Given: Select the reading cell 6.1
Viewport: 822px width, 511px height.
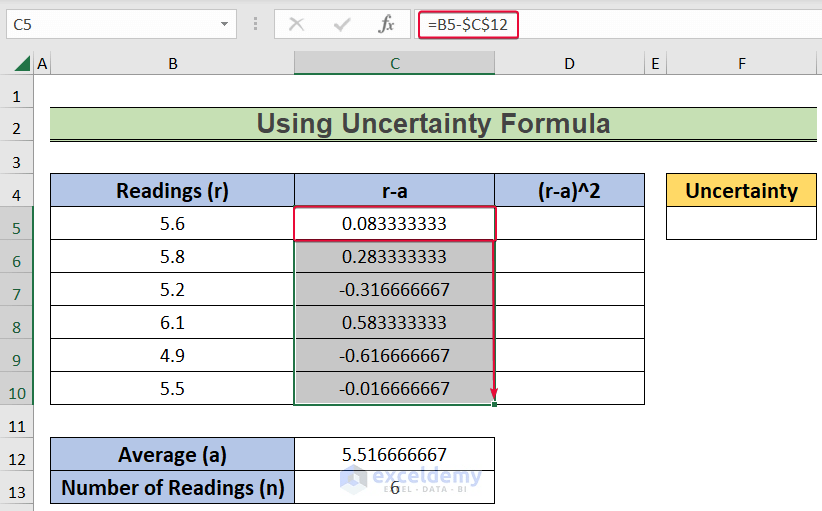Looking at the screenshot, I should point(172,322).
